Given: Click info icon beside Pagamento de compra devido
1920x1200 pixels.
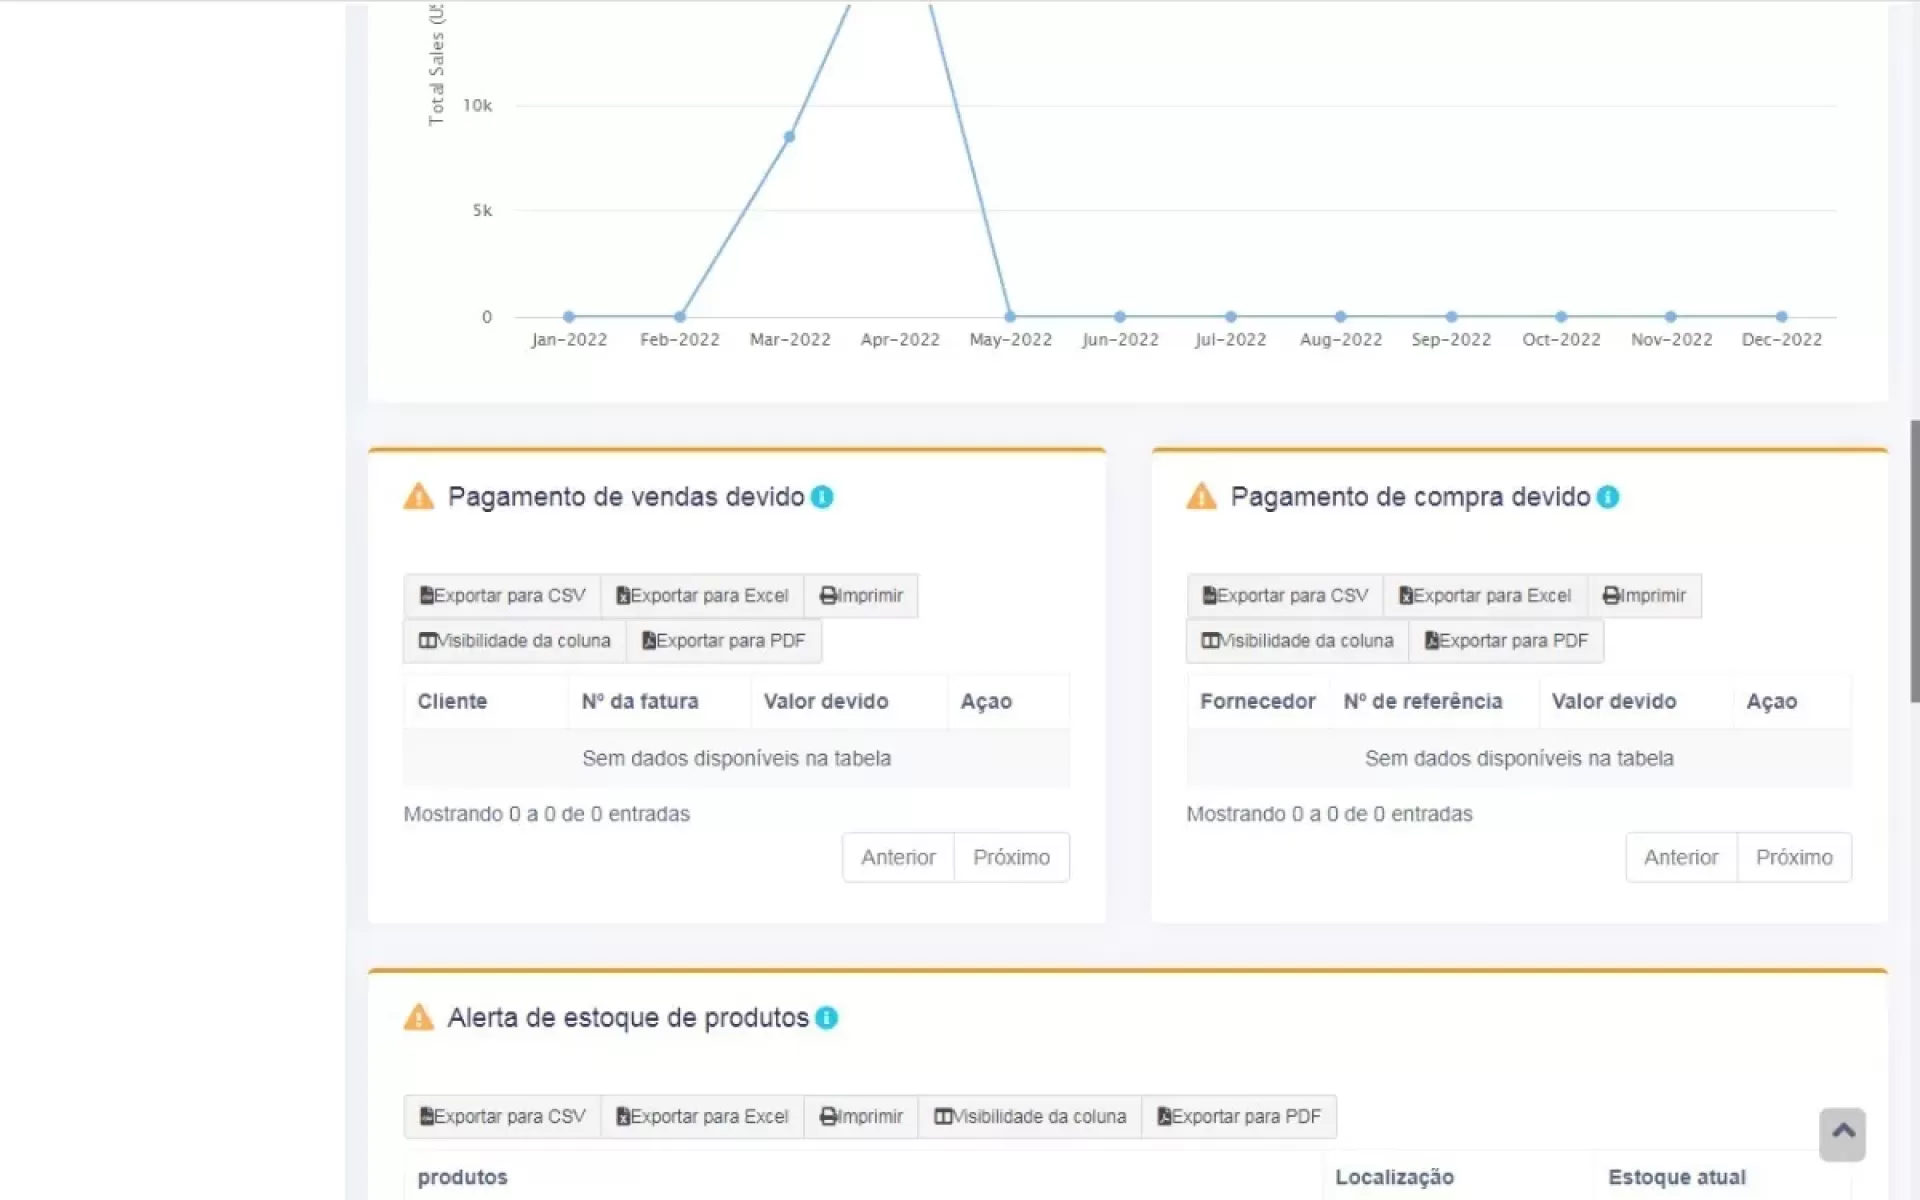Looking at the screenshot, I should [1607, 497].
